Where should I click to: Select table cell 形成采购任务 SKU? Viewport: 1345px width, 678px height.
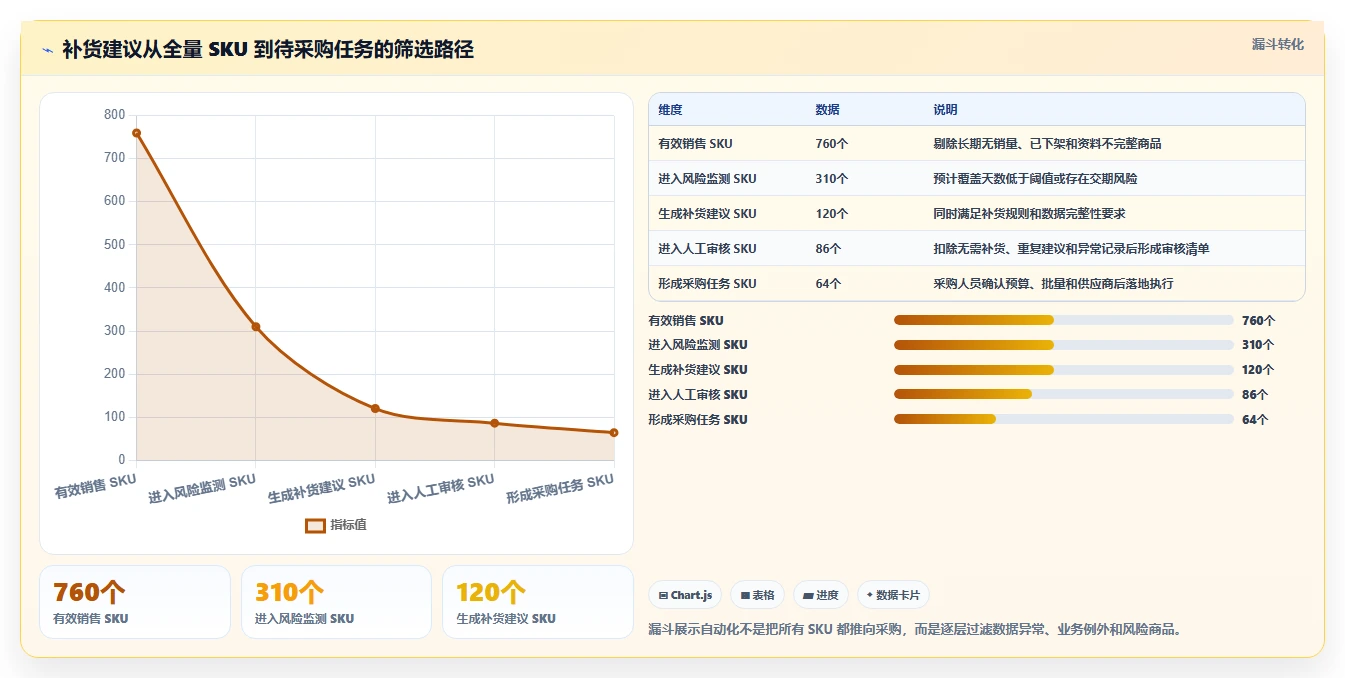[707, 284]
